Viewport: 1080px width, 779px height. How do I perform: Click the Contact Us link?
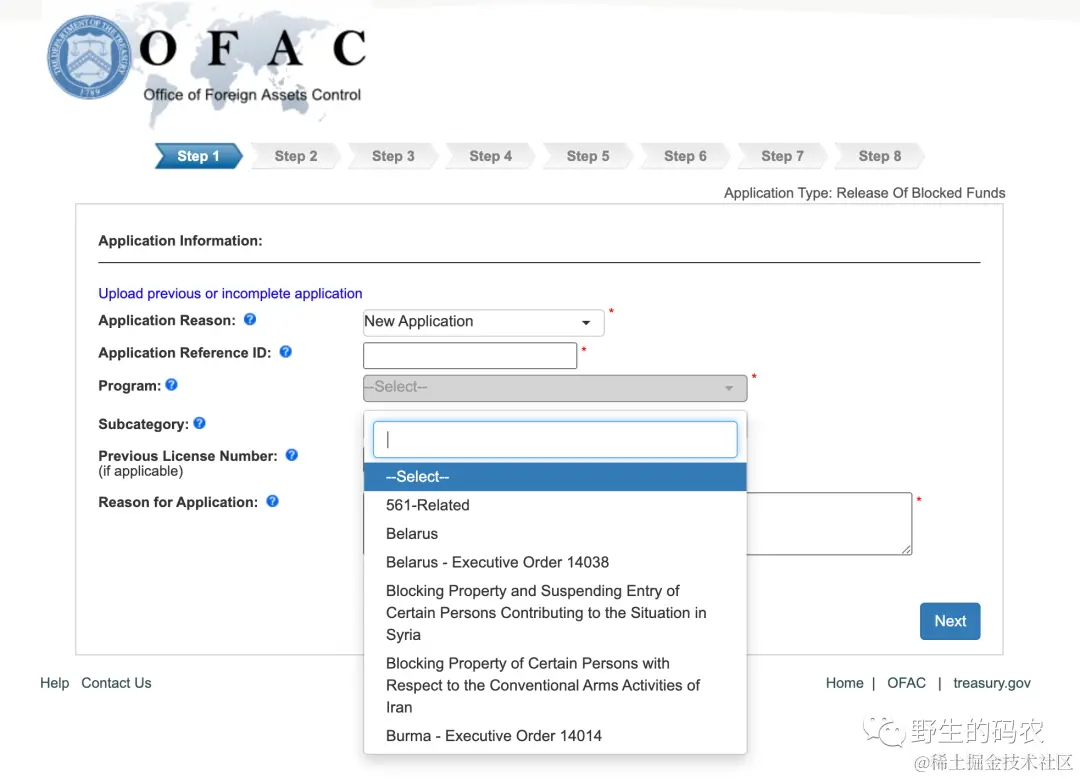[116, 683]
